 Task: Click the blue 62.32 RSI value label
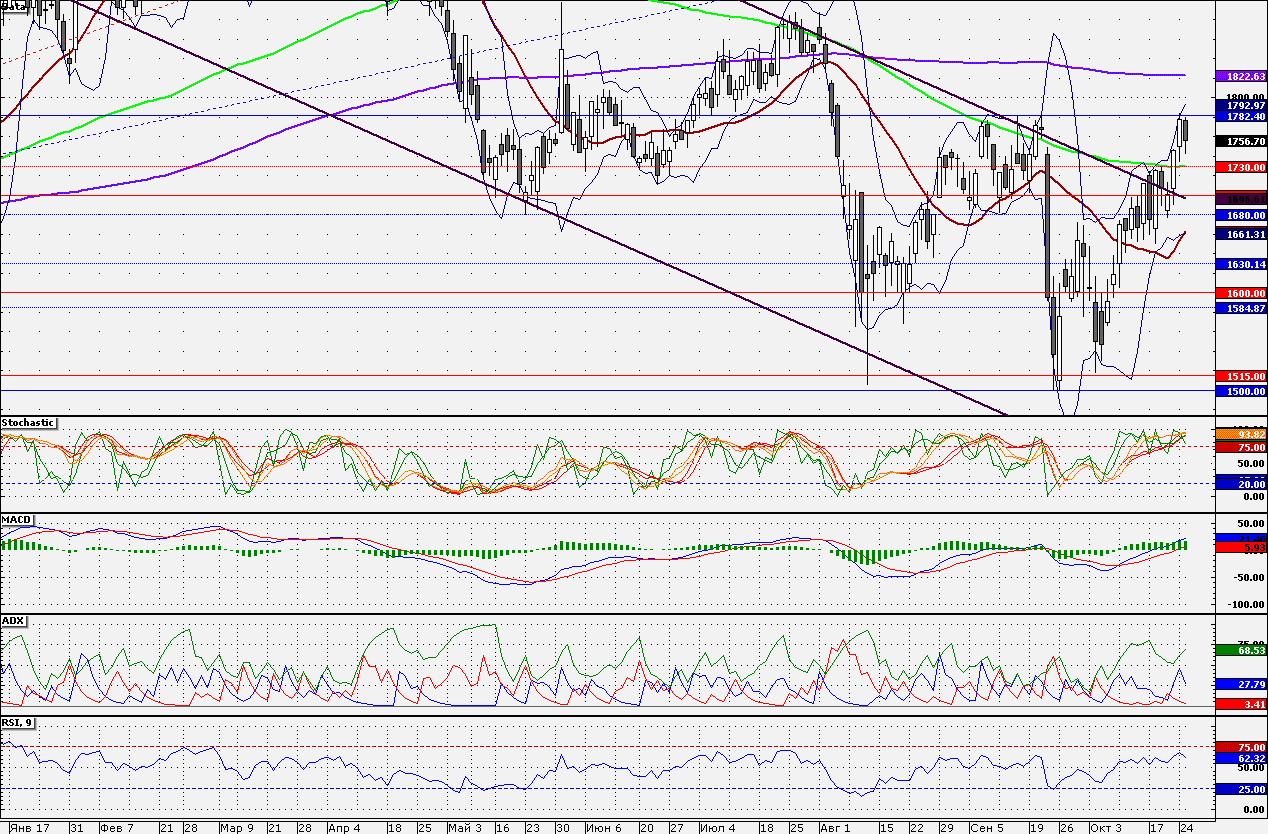click(1240, 759)
